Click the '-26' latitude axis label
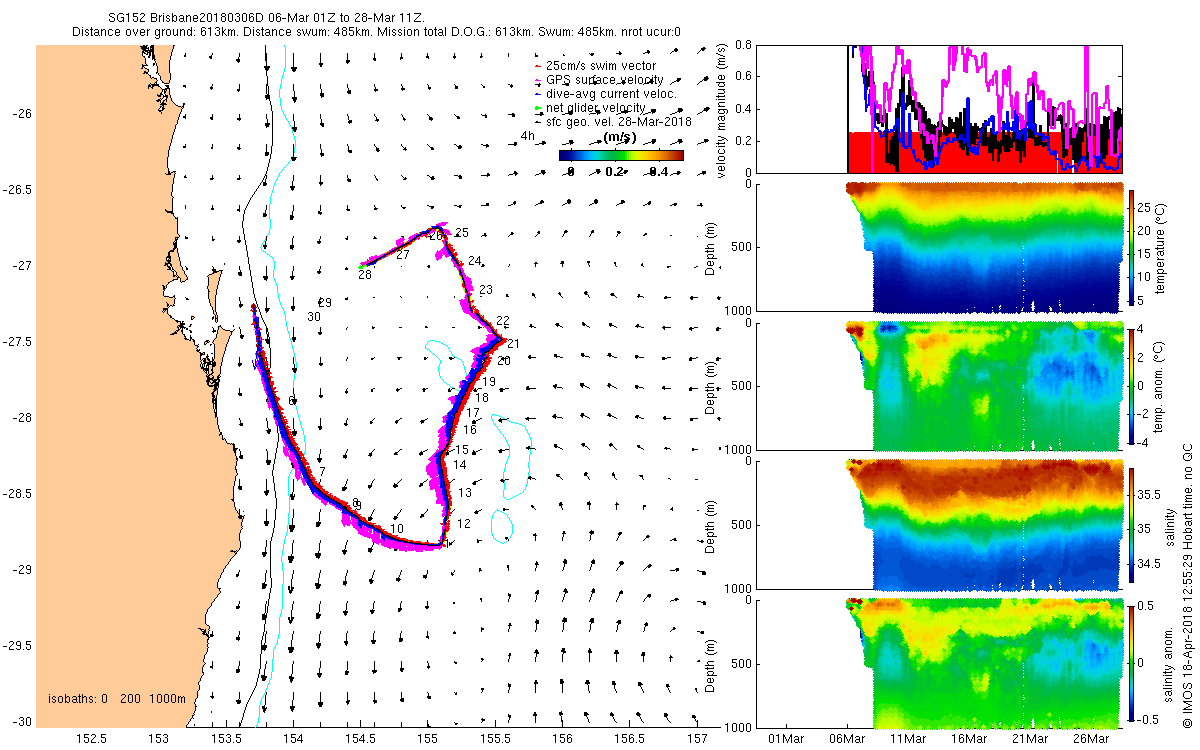The width and height of the screenshot is (1200, 750). pos(23,114)
